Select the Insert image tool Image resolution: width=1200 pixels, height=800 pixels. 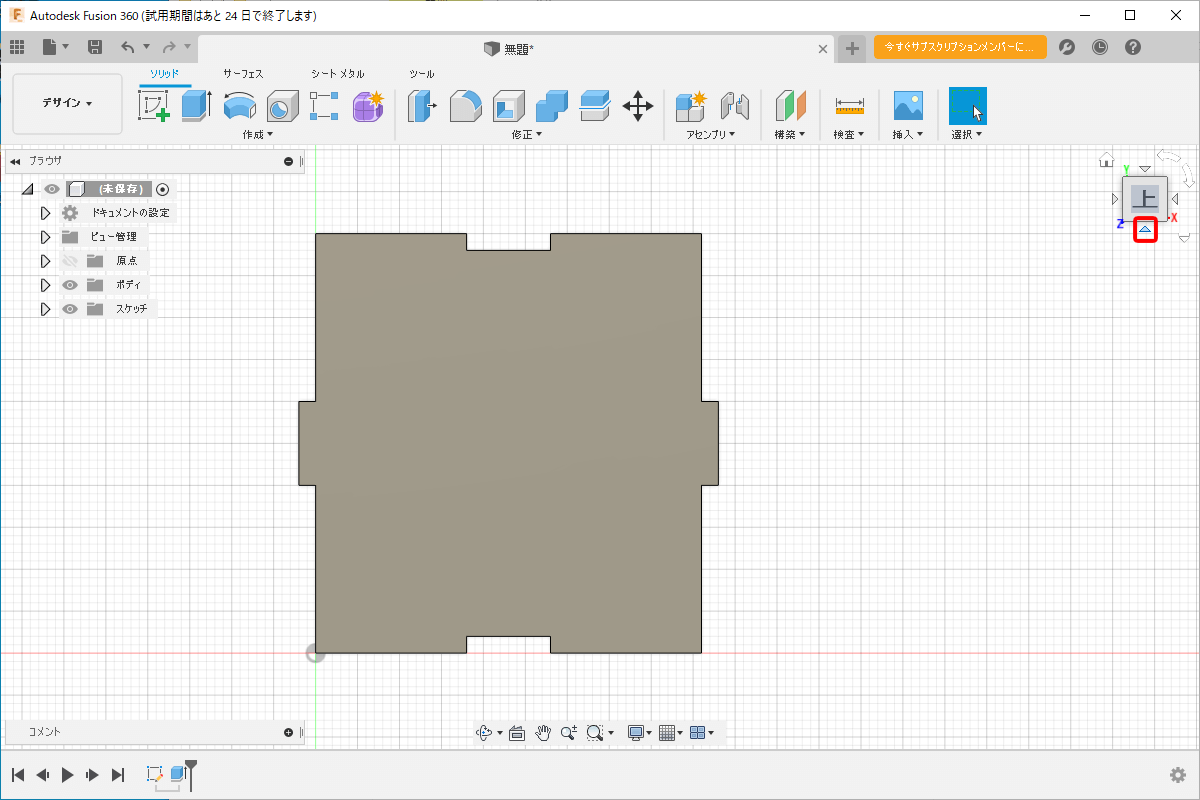point(908,105)
